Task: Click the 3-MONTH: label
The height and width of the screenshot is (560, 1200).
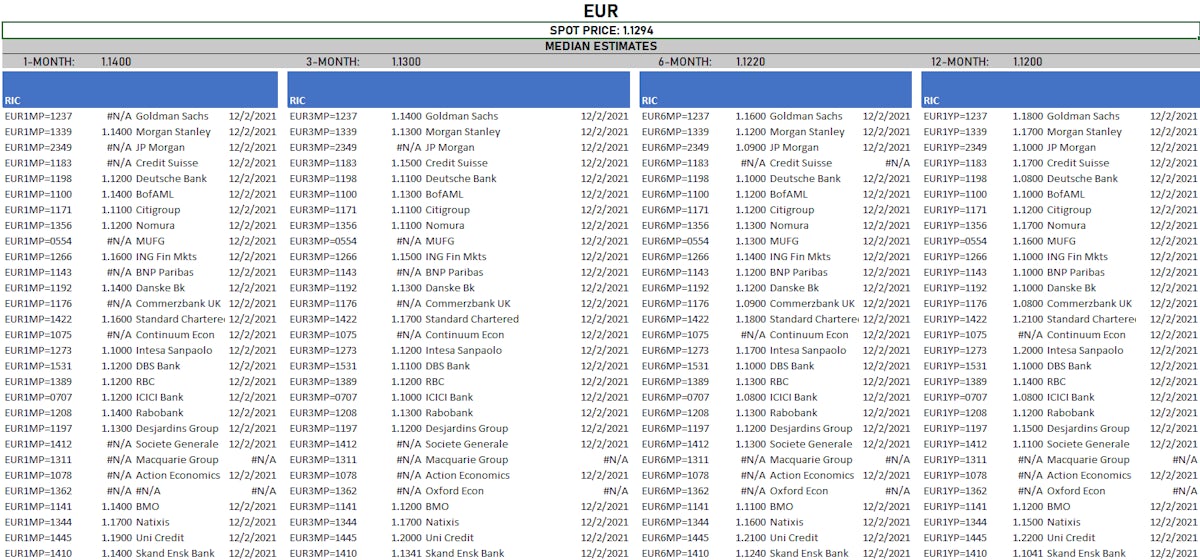Action: (x=333, y=62)
